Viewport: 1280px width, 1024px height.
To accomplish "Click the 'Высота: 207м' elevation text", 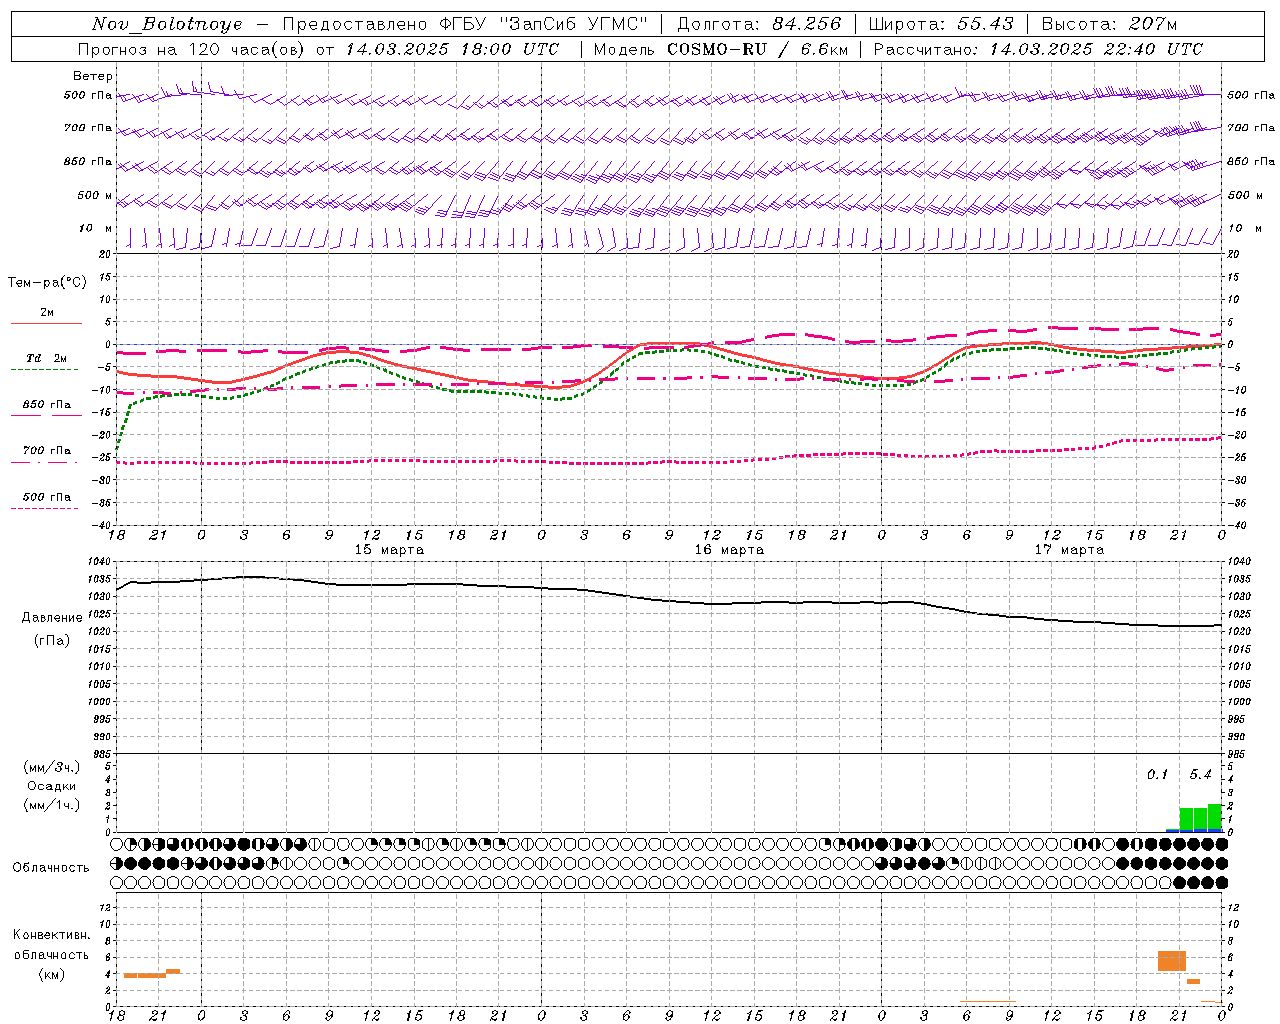I will point(1109,24).
